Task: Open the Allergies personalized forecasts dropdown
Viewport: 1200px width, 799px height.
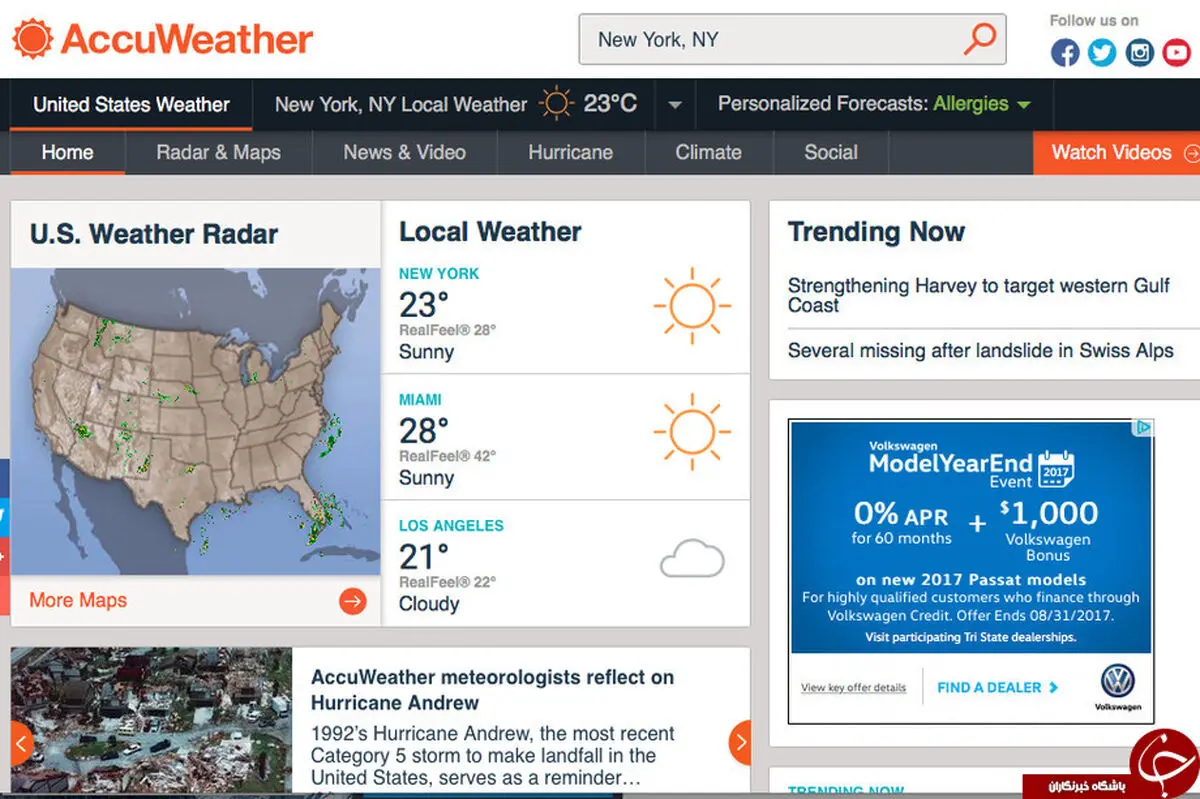Action: click(982, 104)
